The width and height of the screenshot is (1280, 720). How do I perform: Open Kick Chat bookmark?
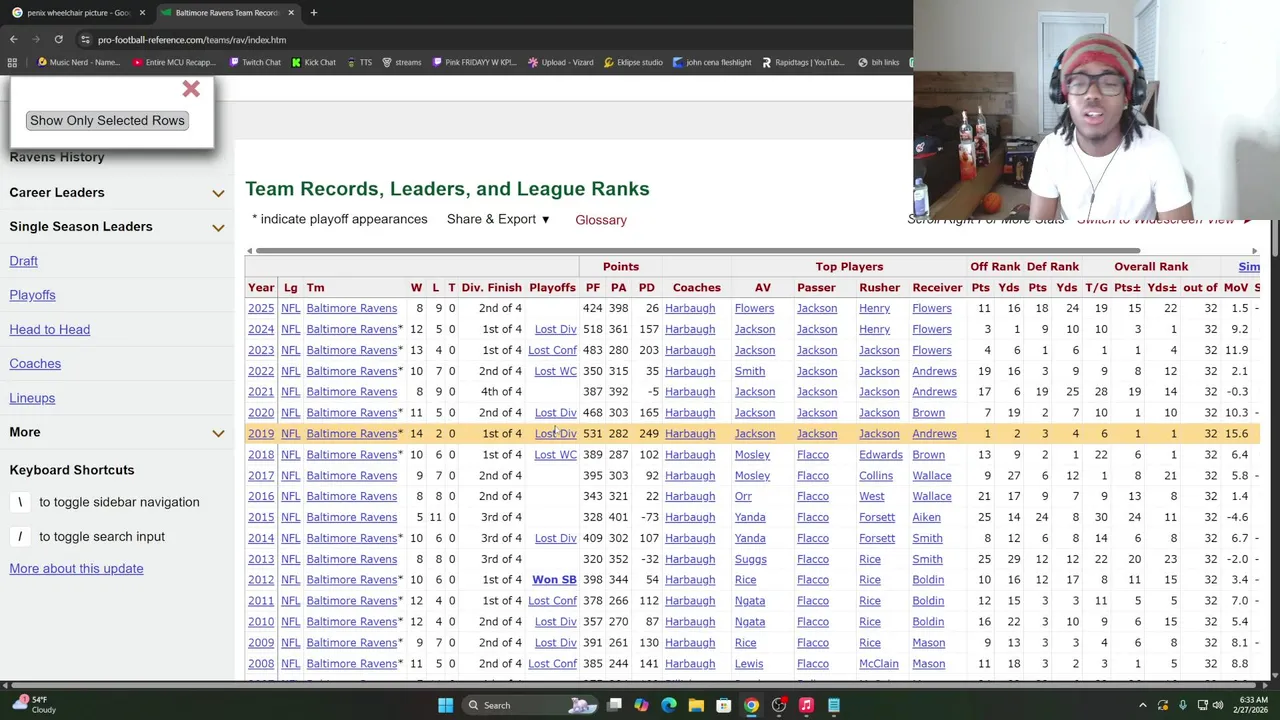click(313, 62)
